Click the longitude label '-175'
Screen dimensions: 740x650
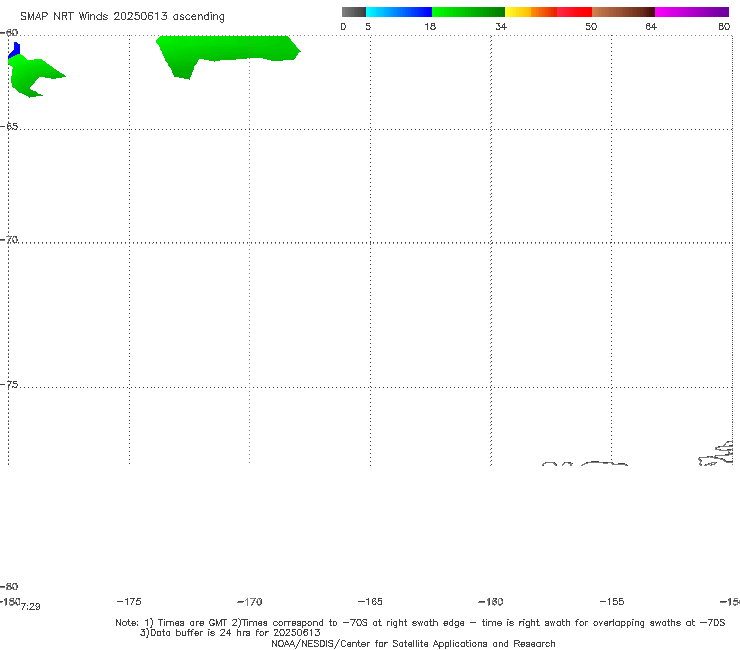click(129, 601)
